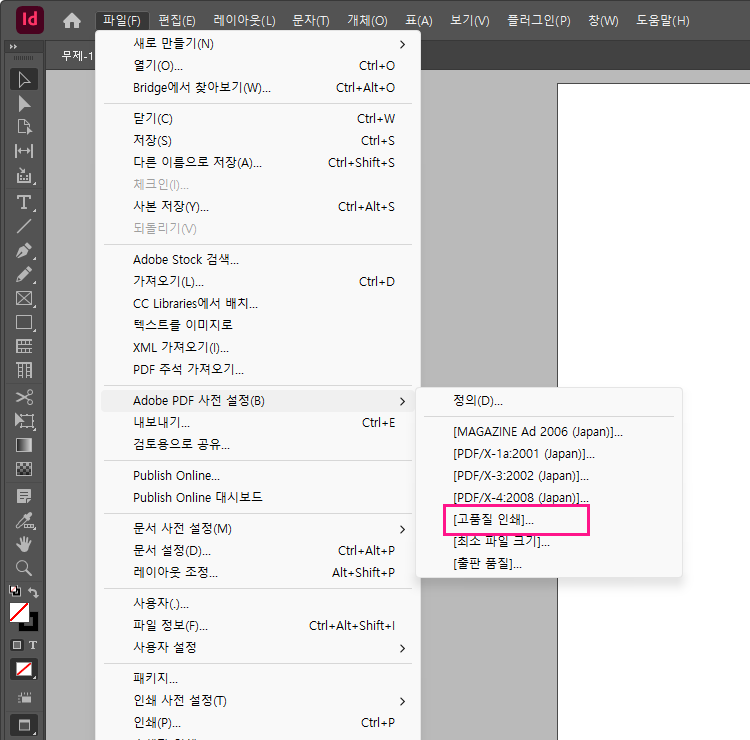Pick the Pen tool

point(24,250)
